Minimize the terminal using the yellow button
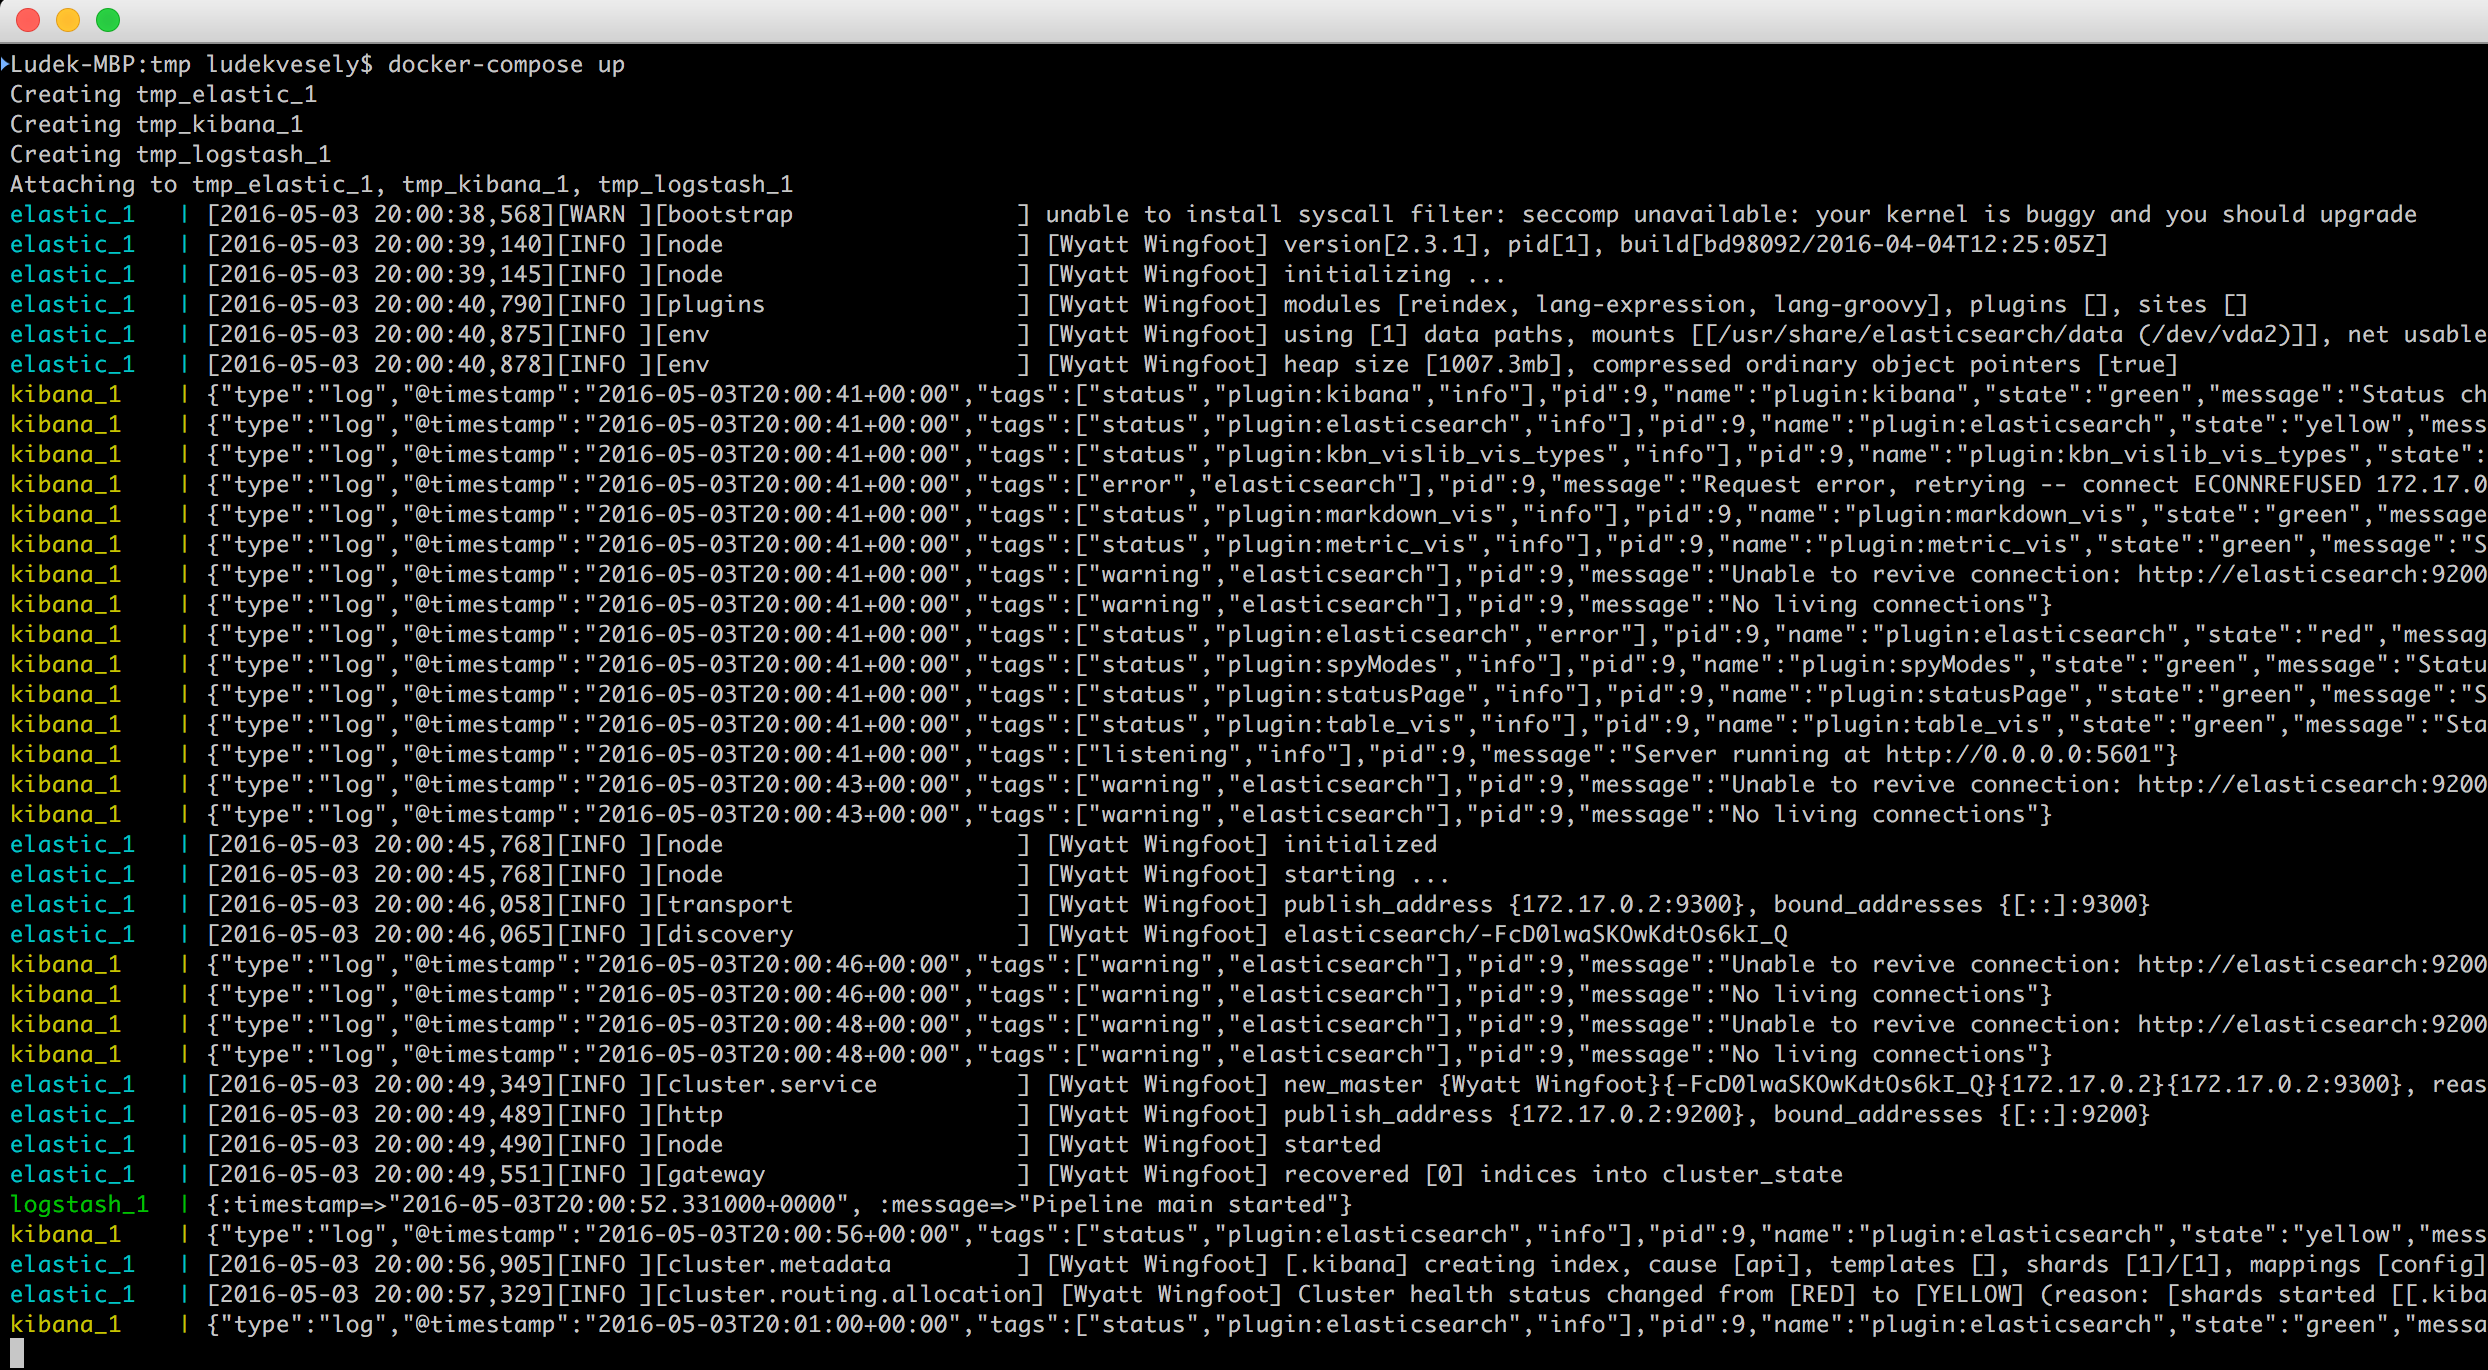Image resolution: width=2488 pixels, height=1370 pixels. tap(68, 20)
